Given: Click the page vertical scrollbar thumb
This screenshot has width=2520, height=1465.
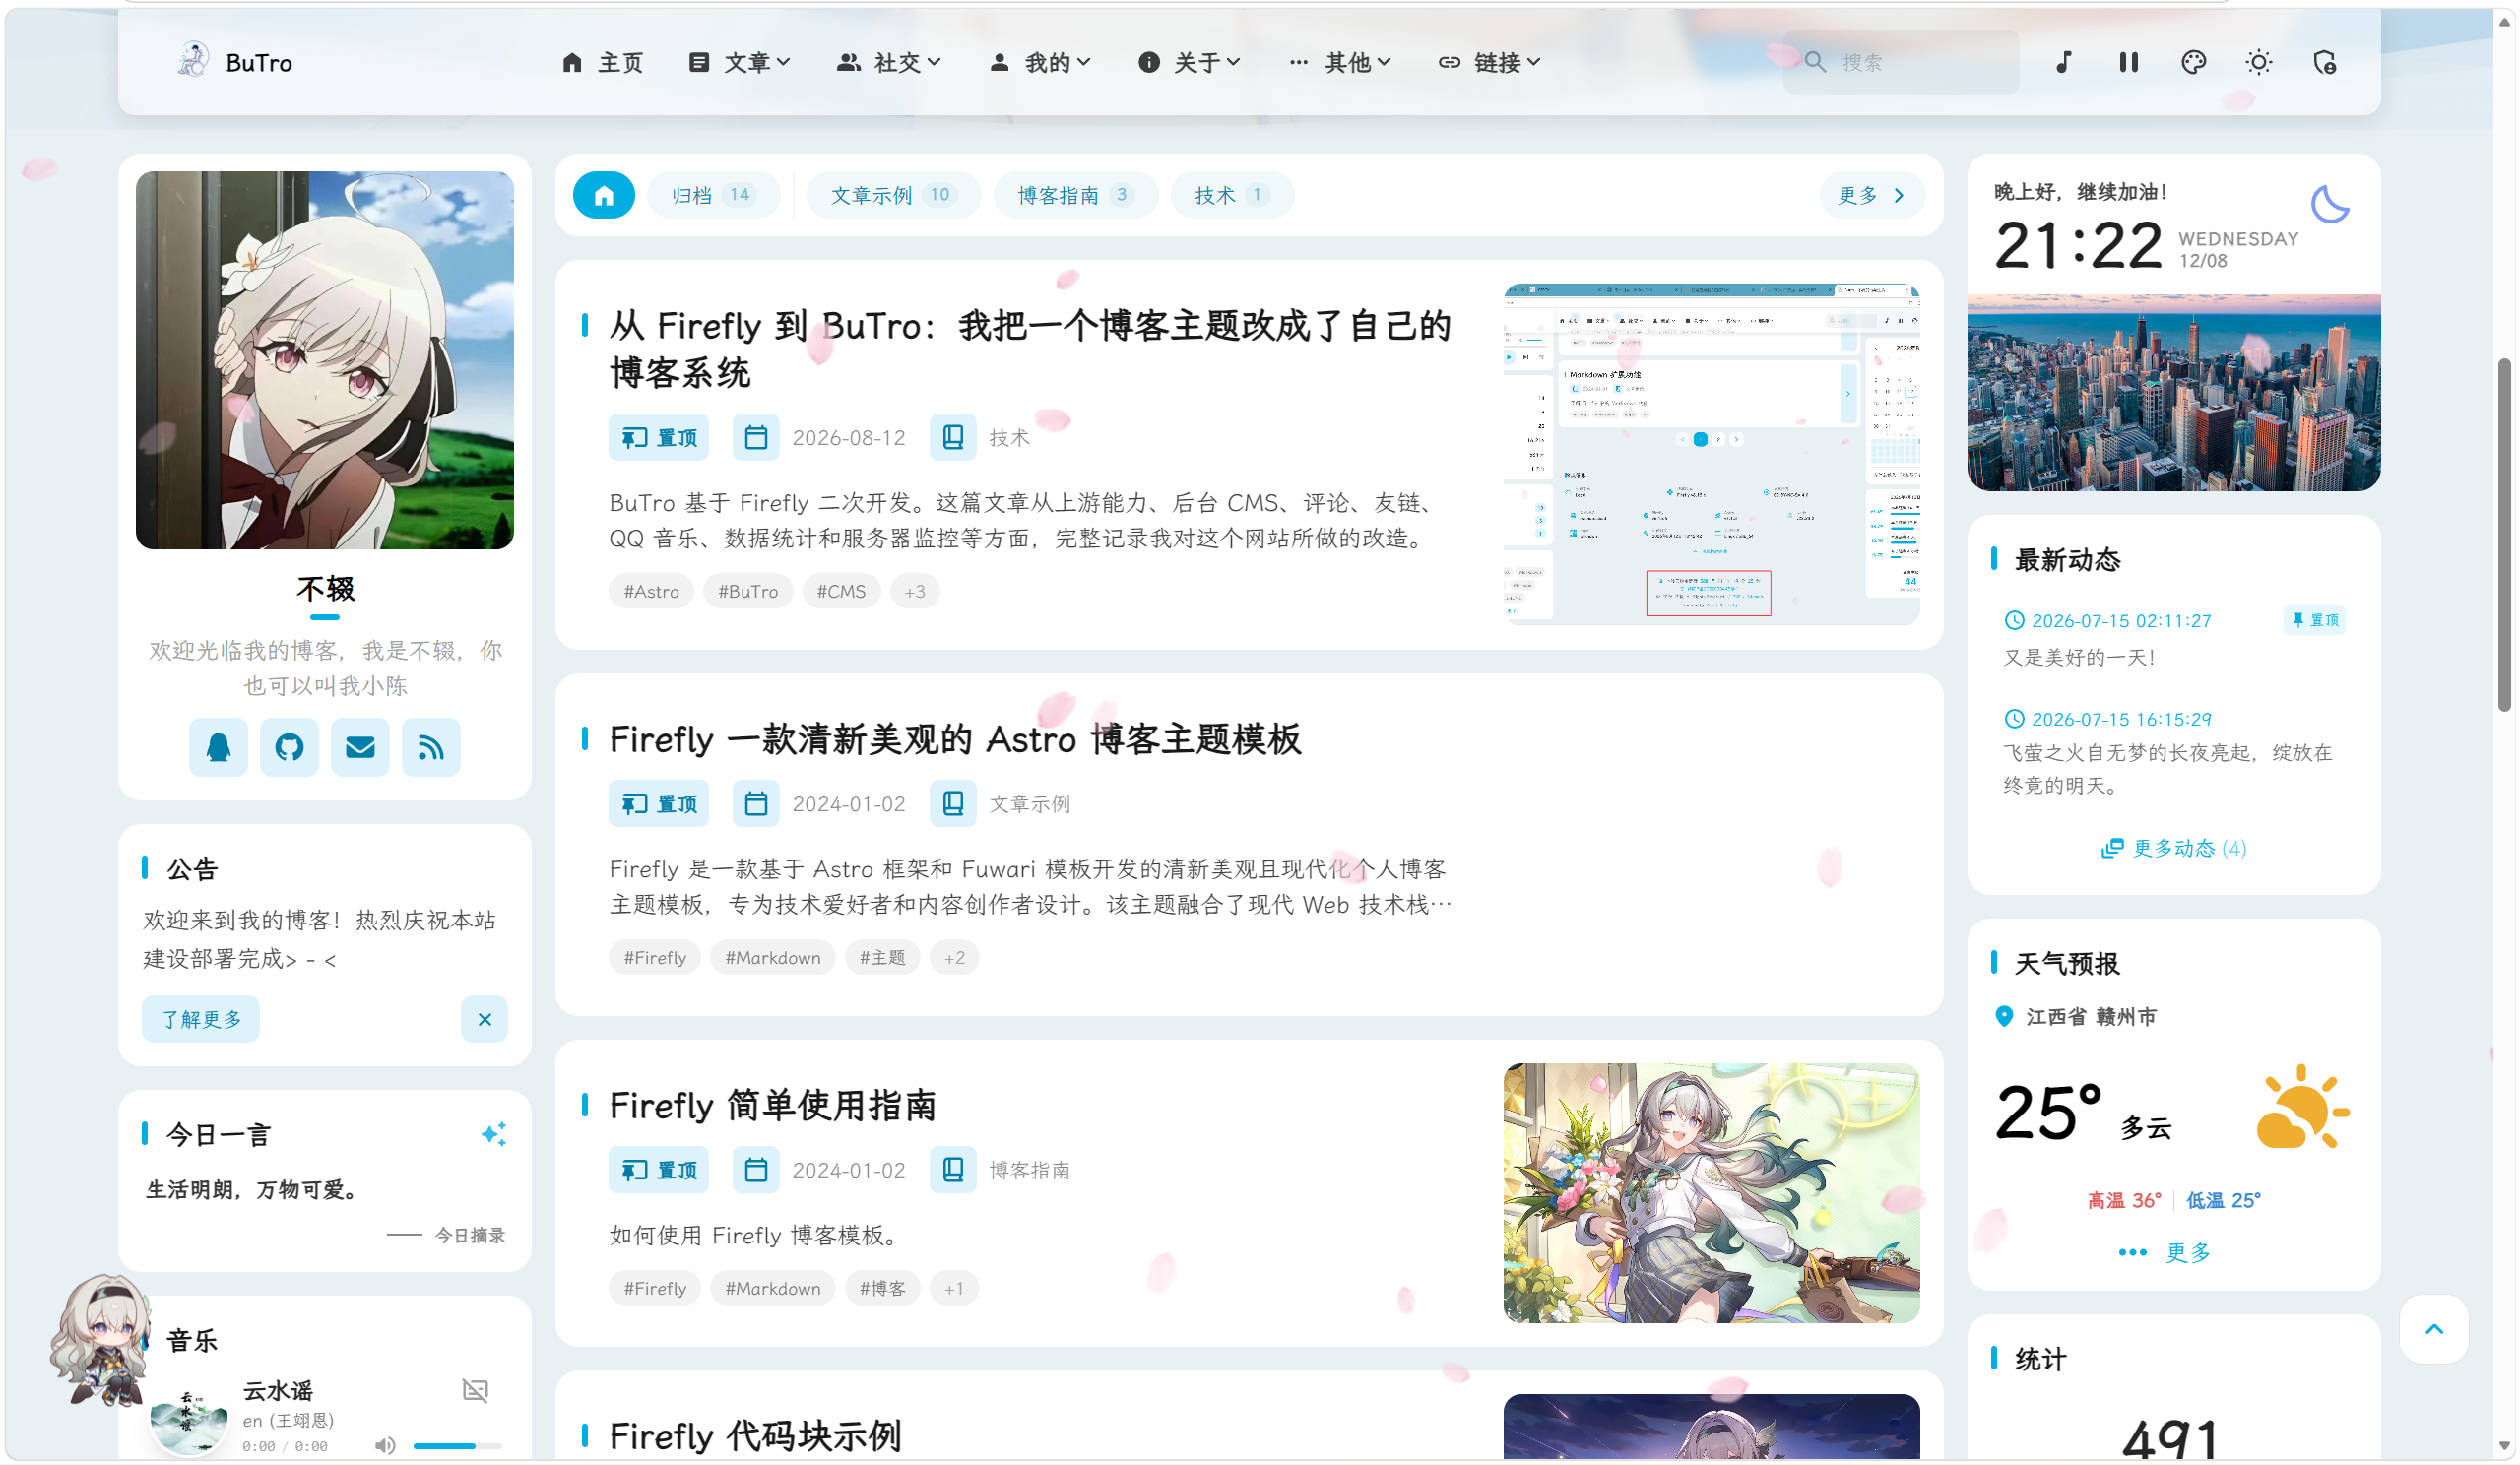Looking at the screenshot, I should click(x=2503, y=535).
